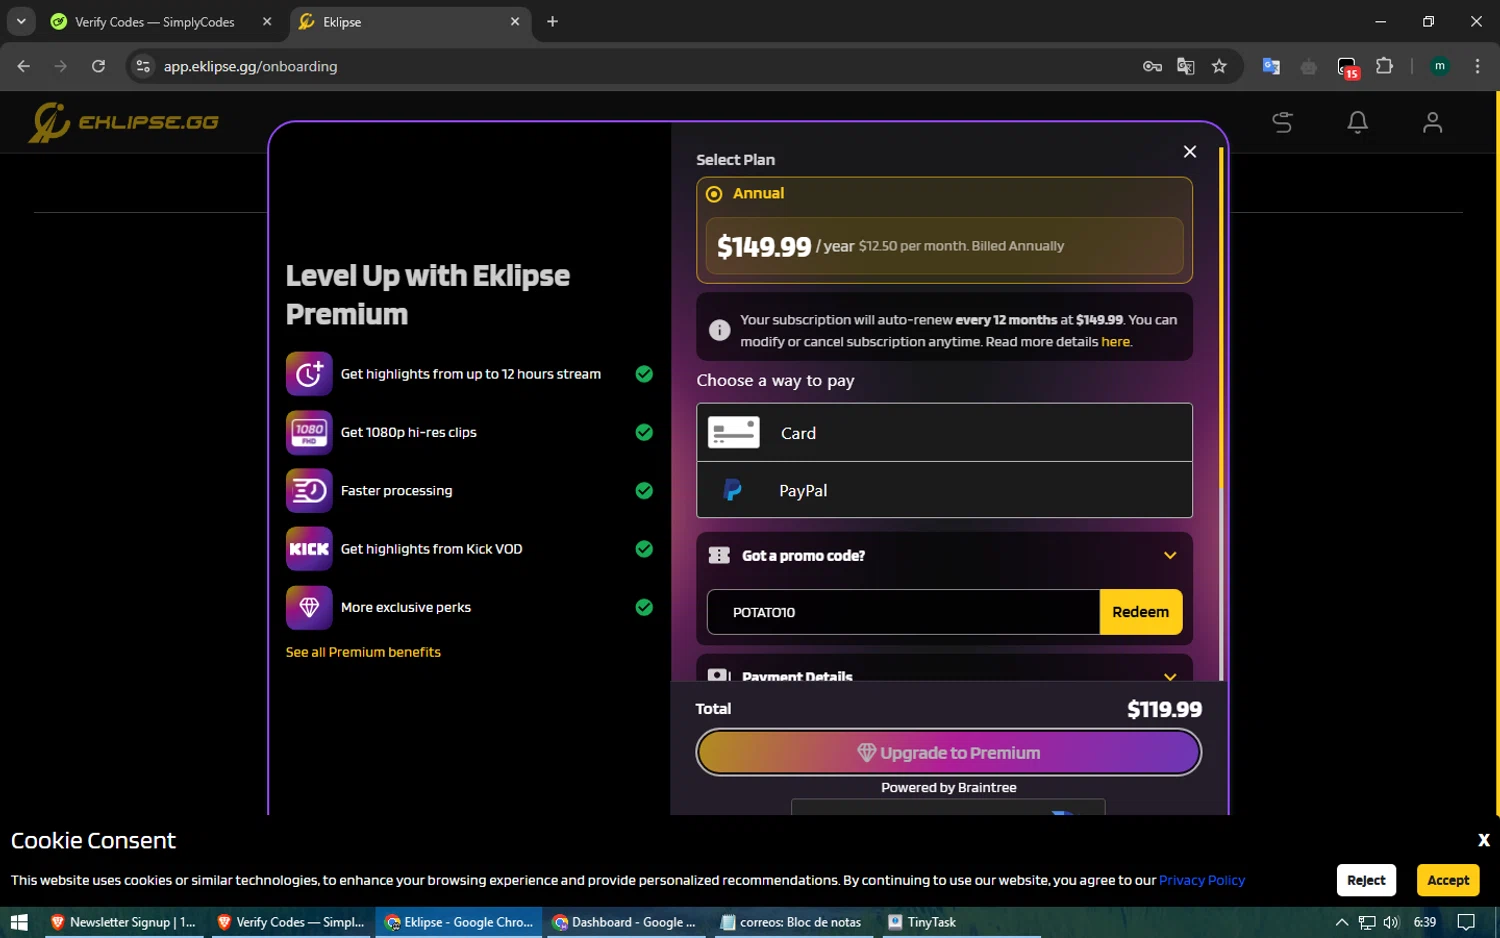The width and height of the screenshot is (1500, 938).
Task: Click the address bar URL
Action: (250, 66)
